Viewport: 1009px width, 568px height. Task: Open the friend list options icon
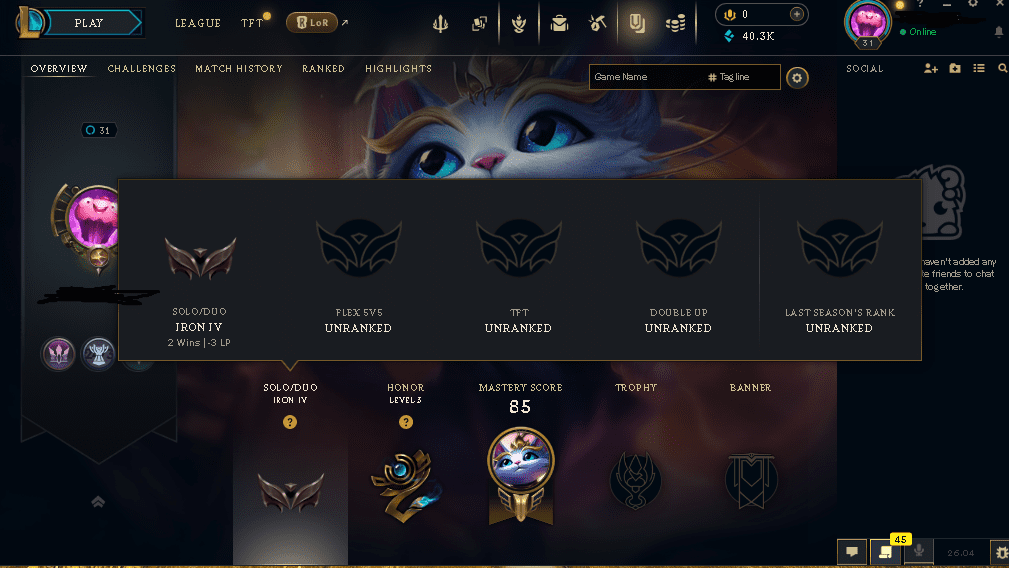[979, 68]
